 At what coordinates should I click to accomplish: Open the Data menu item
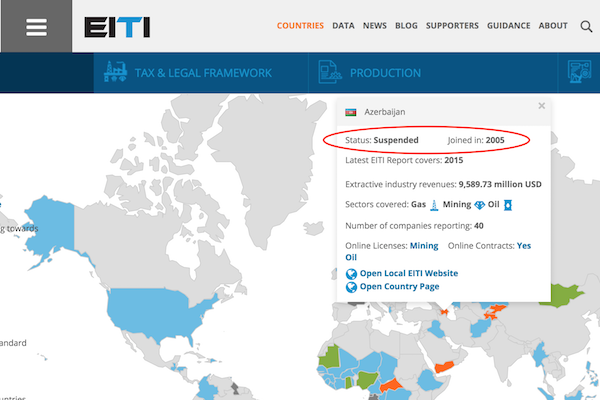point(343,26)
